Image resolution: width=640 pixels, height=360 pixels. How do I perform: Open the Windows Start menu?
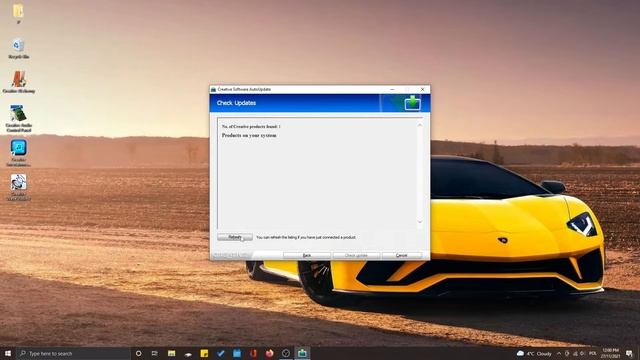(x=8, y=353)
